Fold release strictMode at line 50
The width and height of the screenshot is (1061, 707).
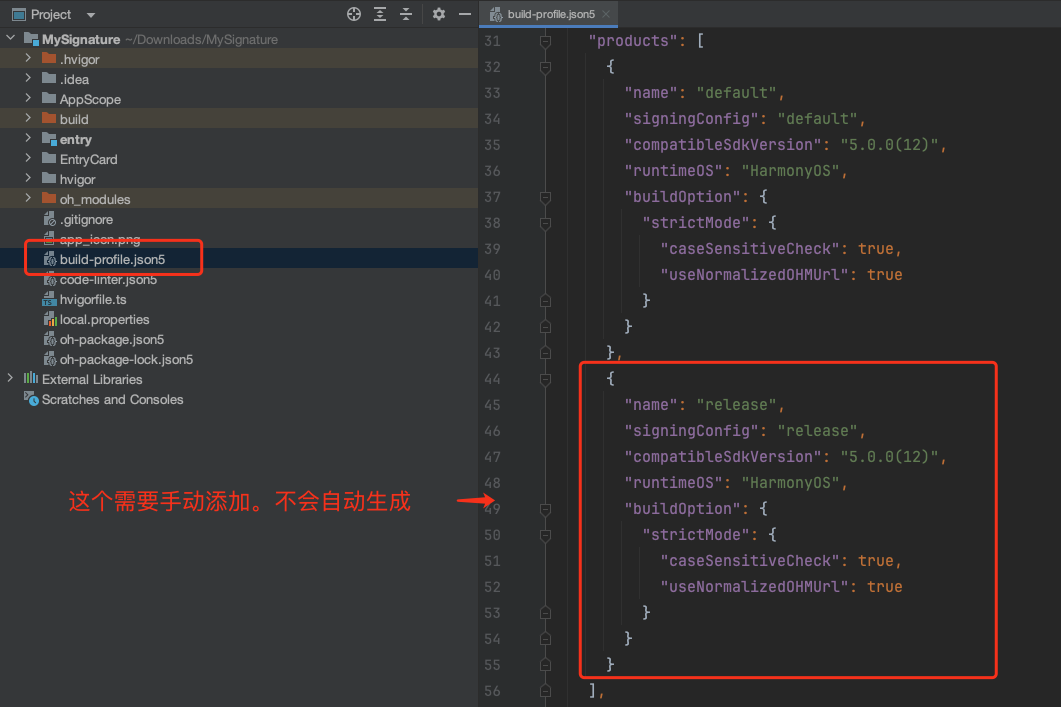(x=545, y=535)
